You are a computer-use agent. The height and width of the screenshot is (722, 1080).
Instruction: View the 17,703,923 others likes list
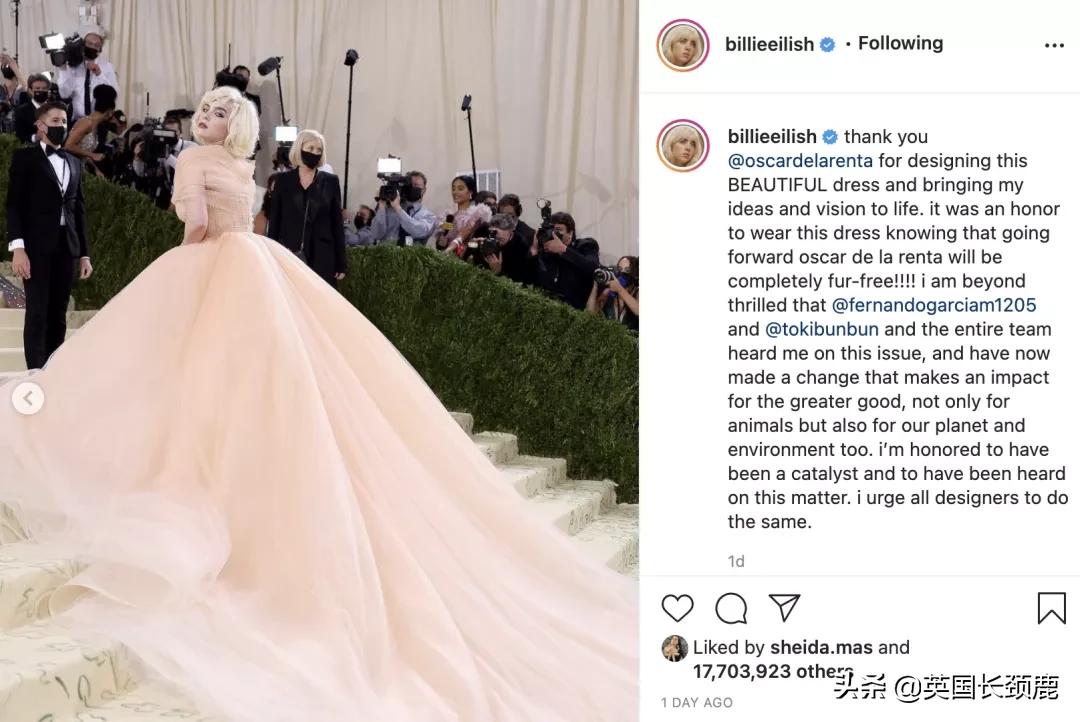tap(772, 672)
